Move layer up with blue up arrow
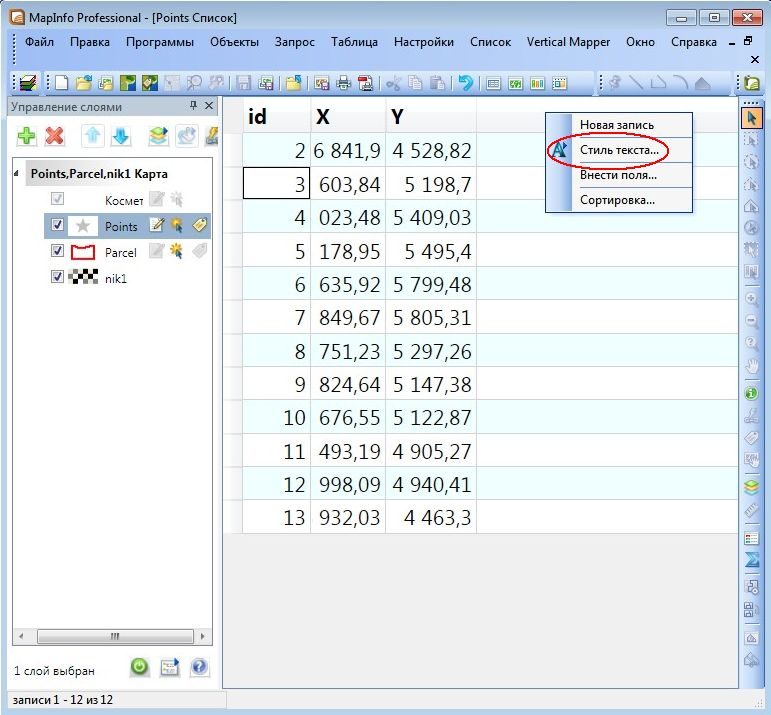The height and width of the screenshot is (715, 771). click(93, 136)
